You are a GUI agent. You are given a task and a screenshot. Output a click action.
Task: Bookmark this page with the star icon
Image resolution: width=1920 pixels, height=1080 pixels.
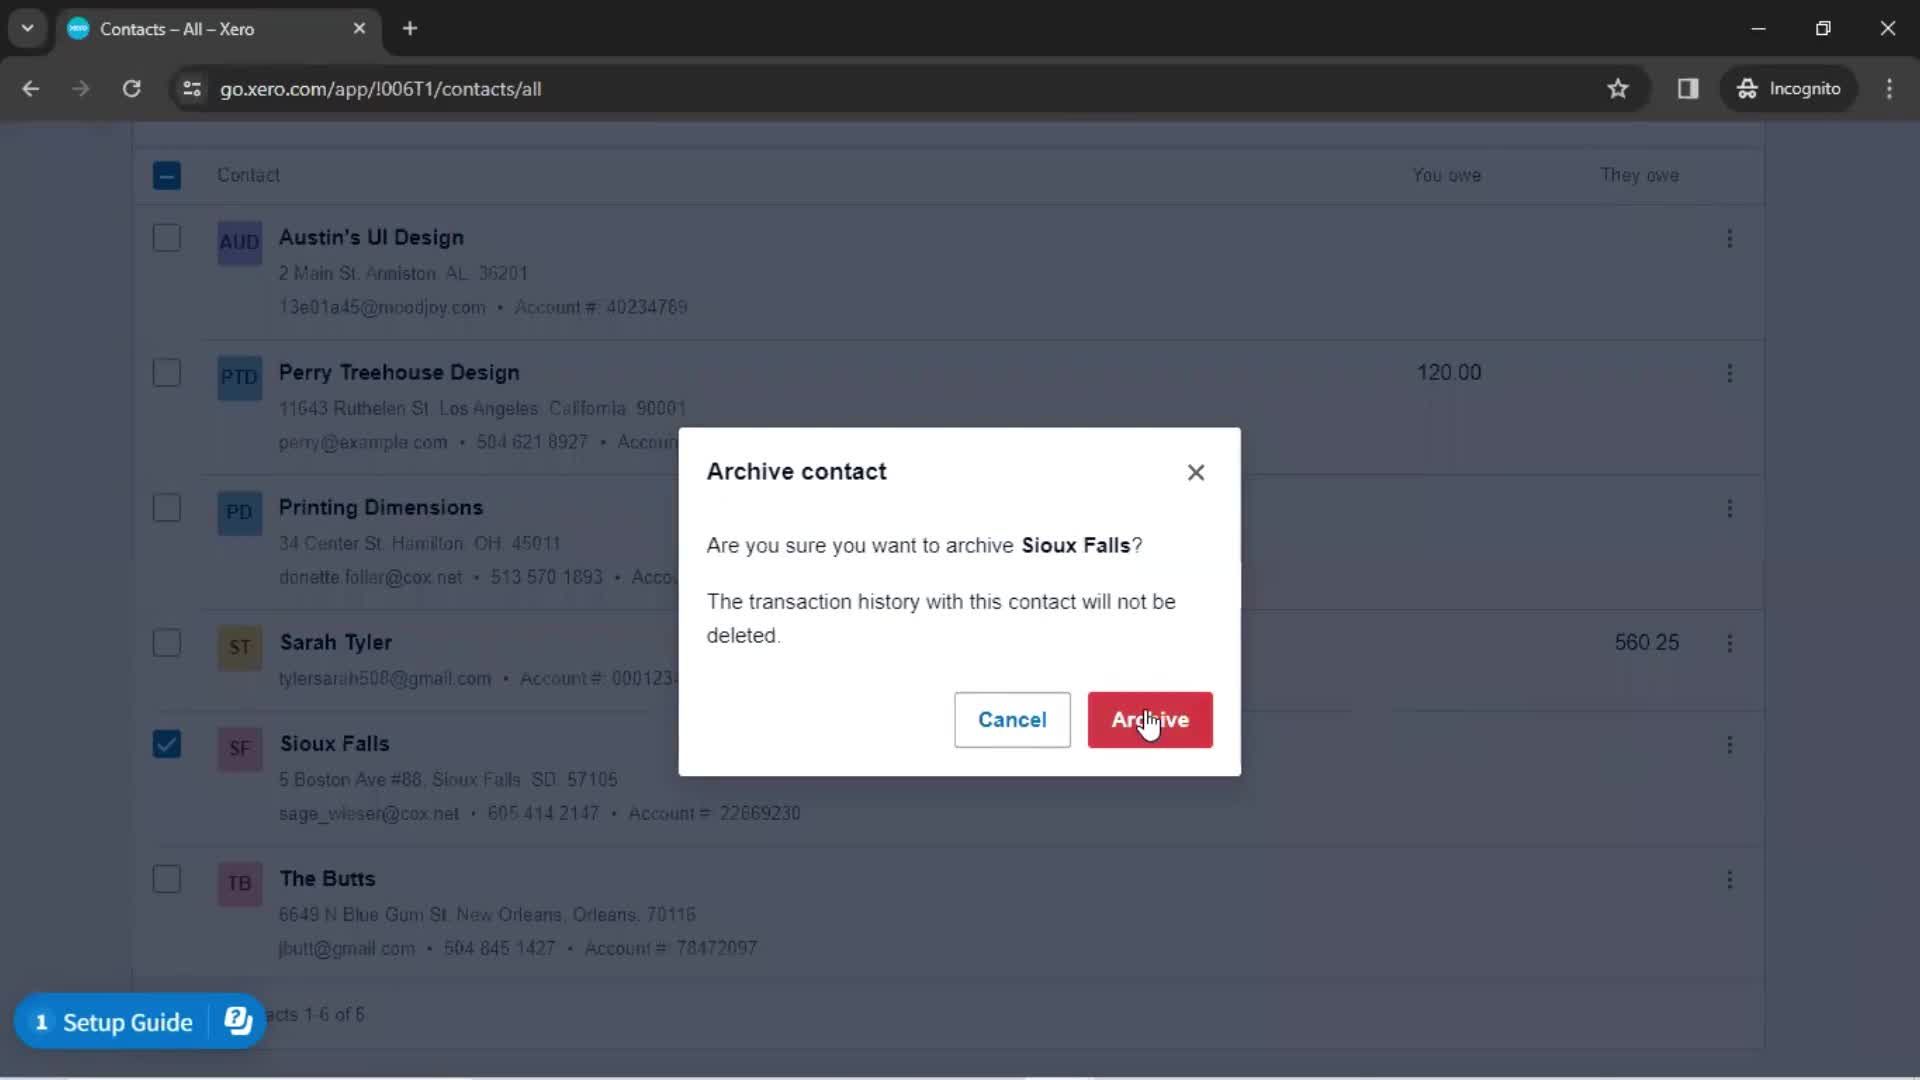click(x=1617, y=89)
